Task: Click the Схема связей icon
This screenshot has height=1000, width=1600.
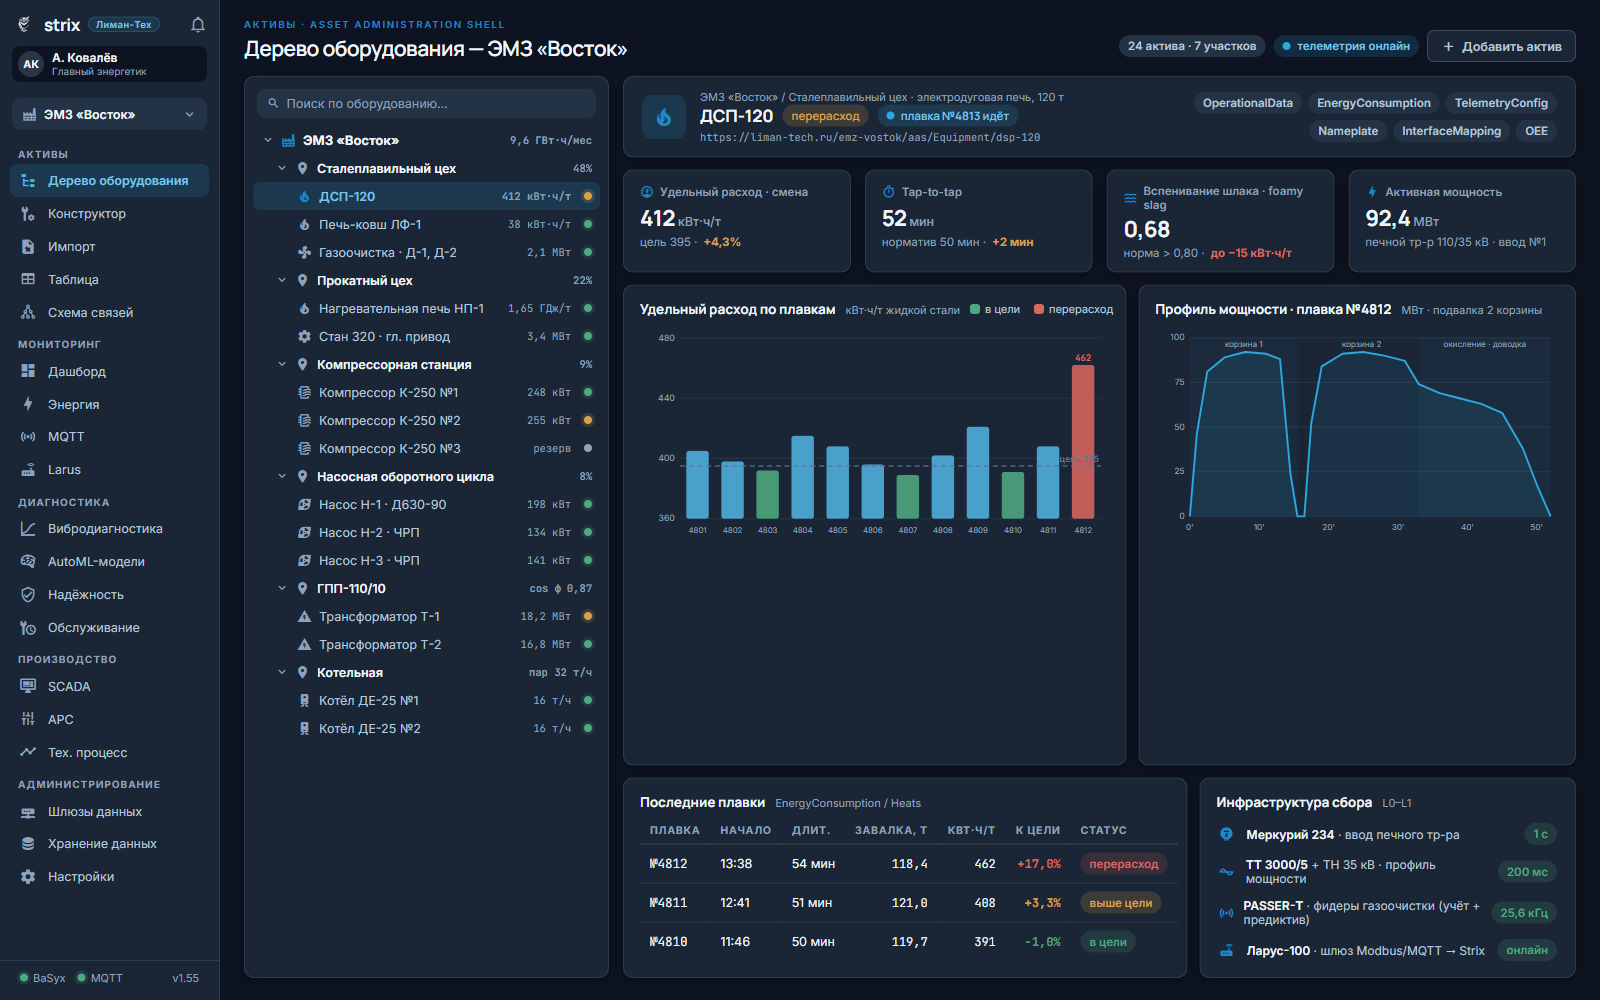Action: click(28, 313)
